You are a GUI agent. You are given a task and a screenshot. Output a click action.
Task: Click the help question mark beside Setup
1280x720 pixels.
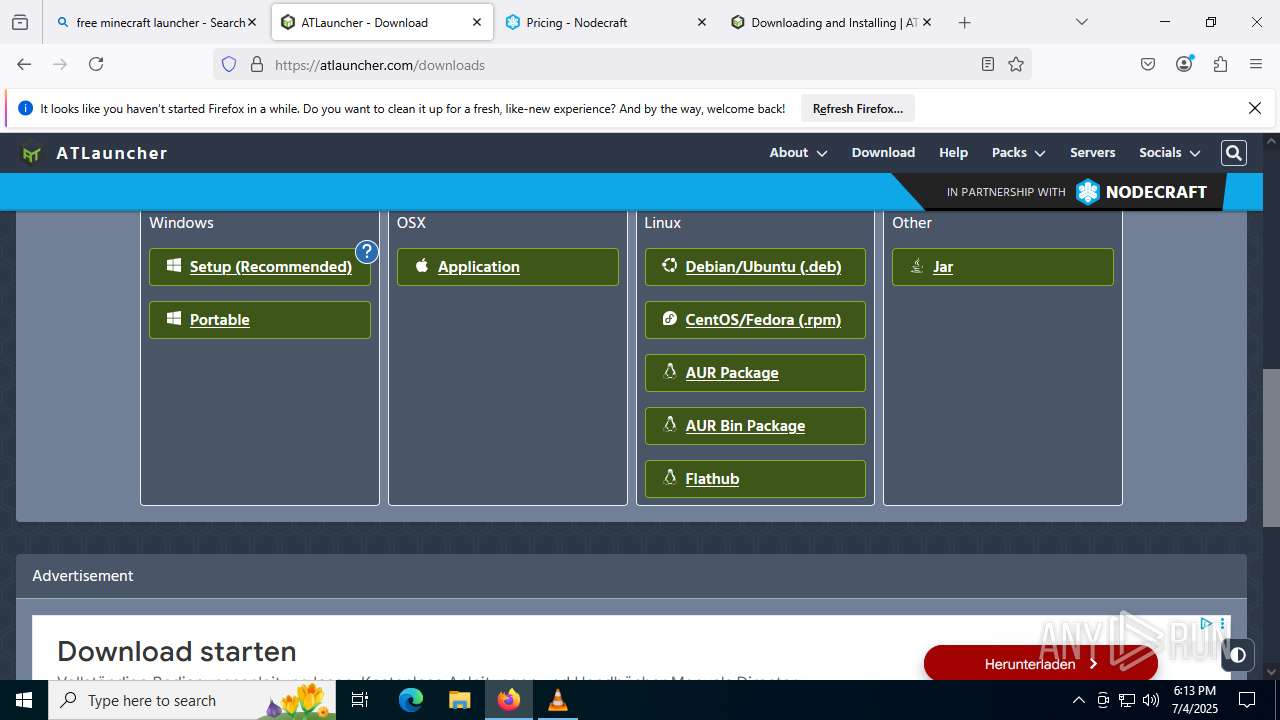click(x=367, y=251)
